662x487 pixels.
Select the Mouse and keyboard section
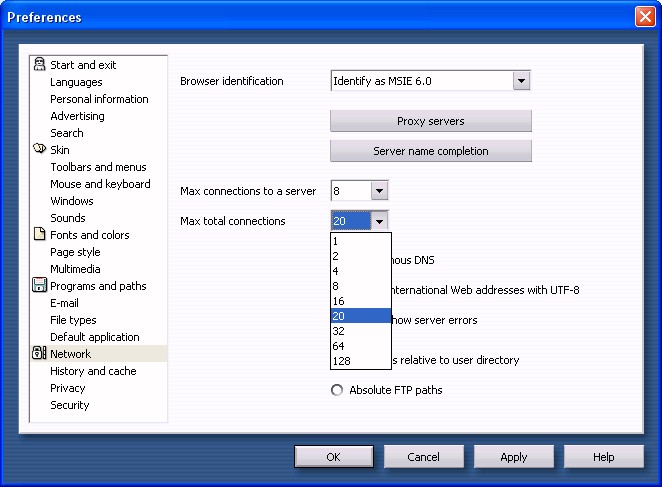[x=100, y=184]
